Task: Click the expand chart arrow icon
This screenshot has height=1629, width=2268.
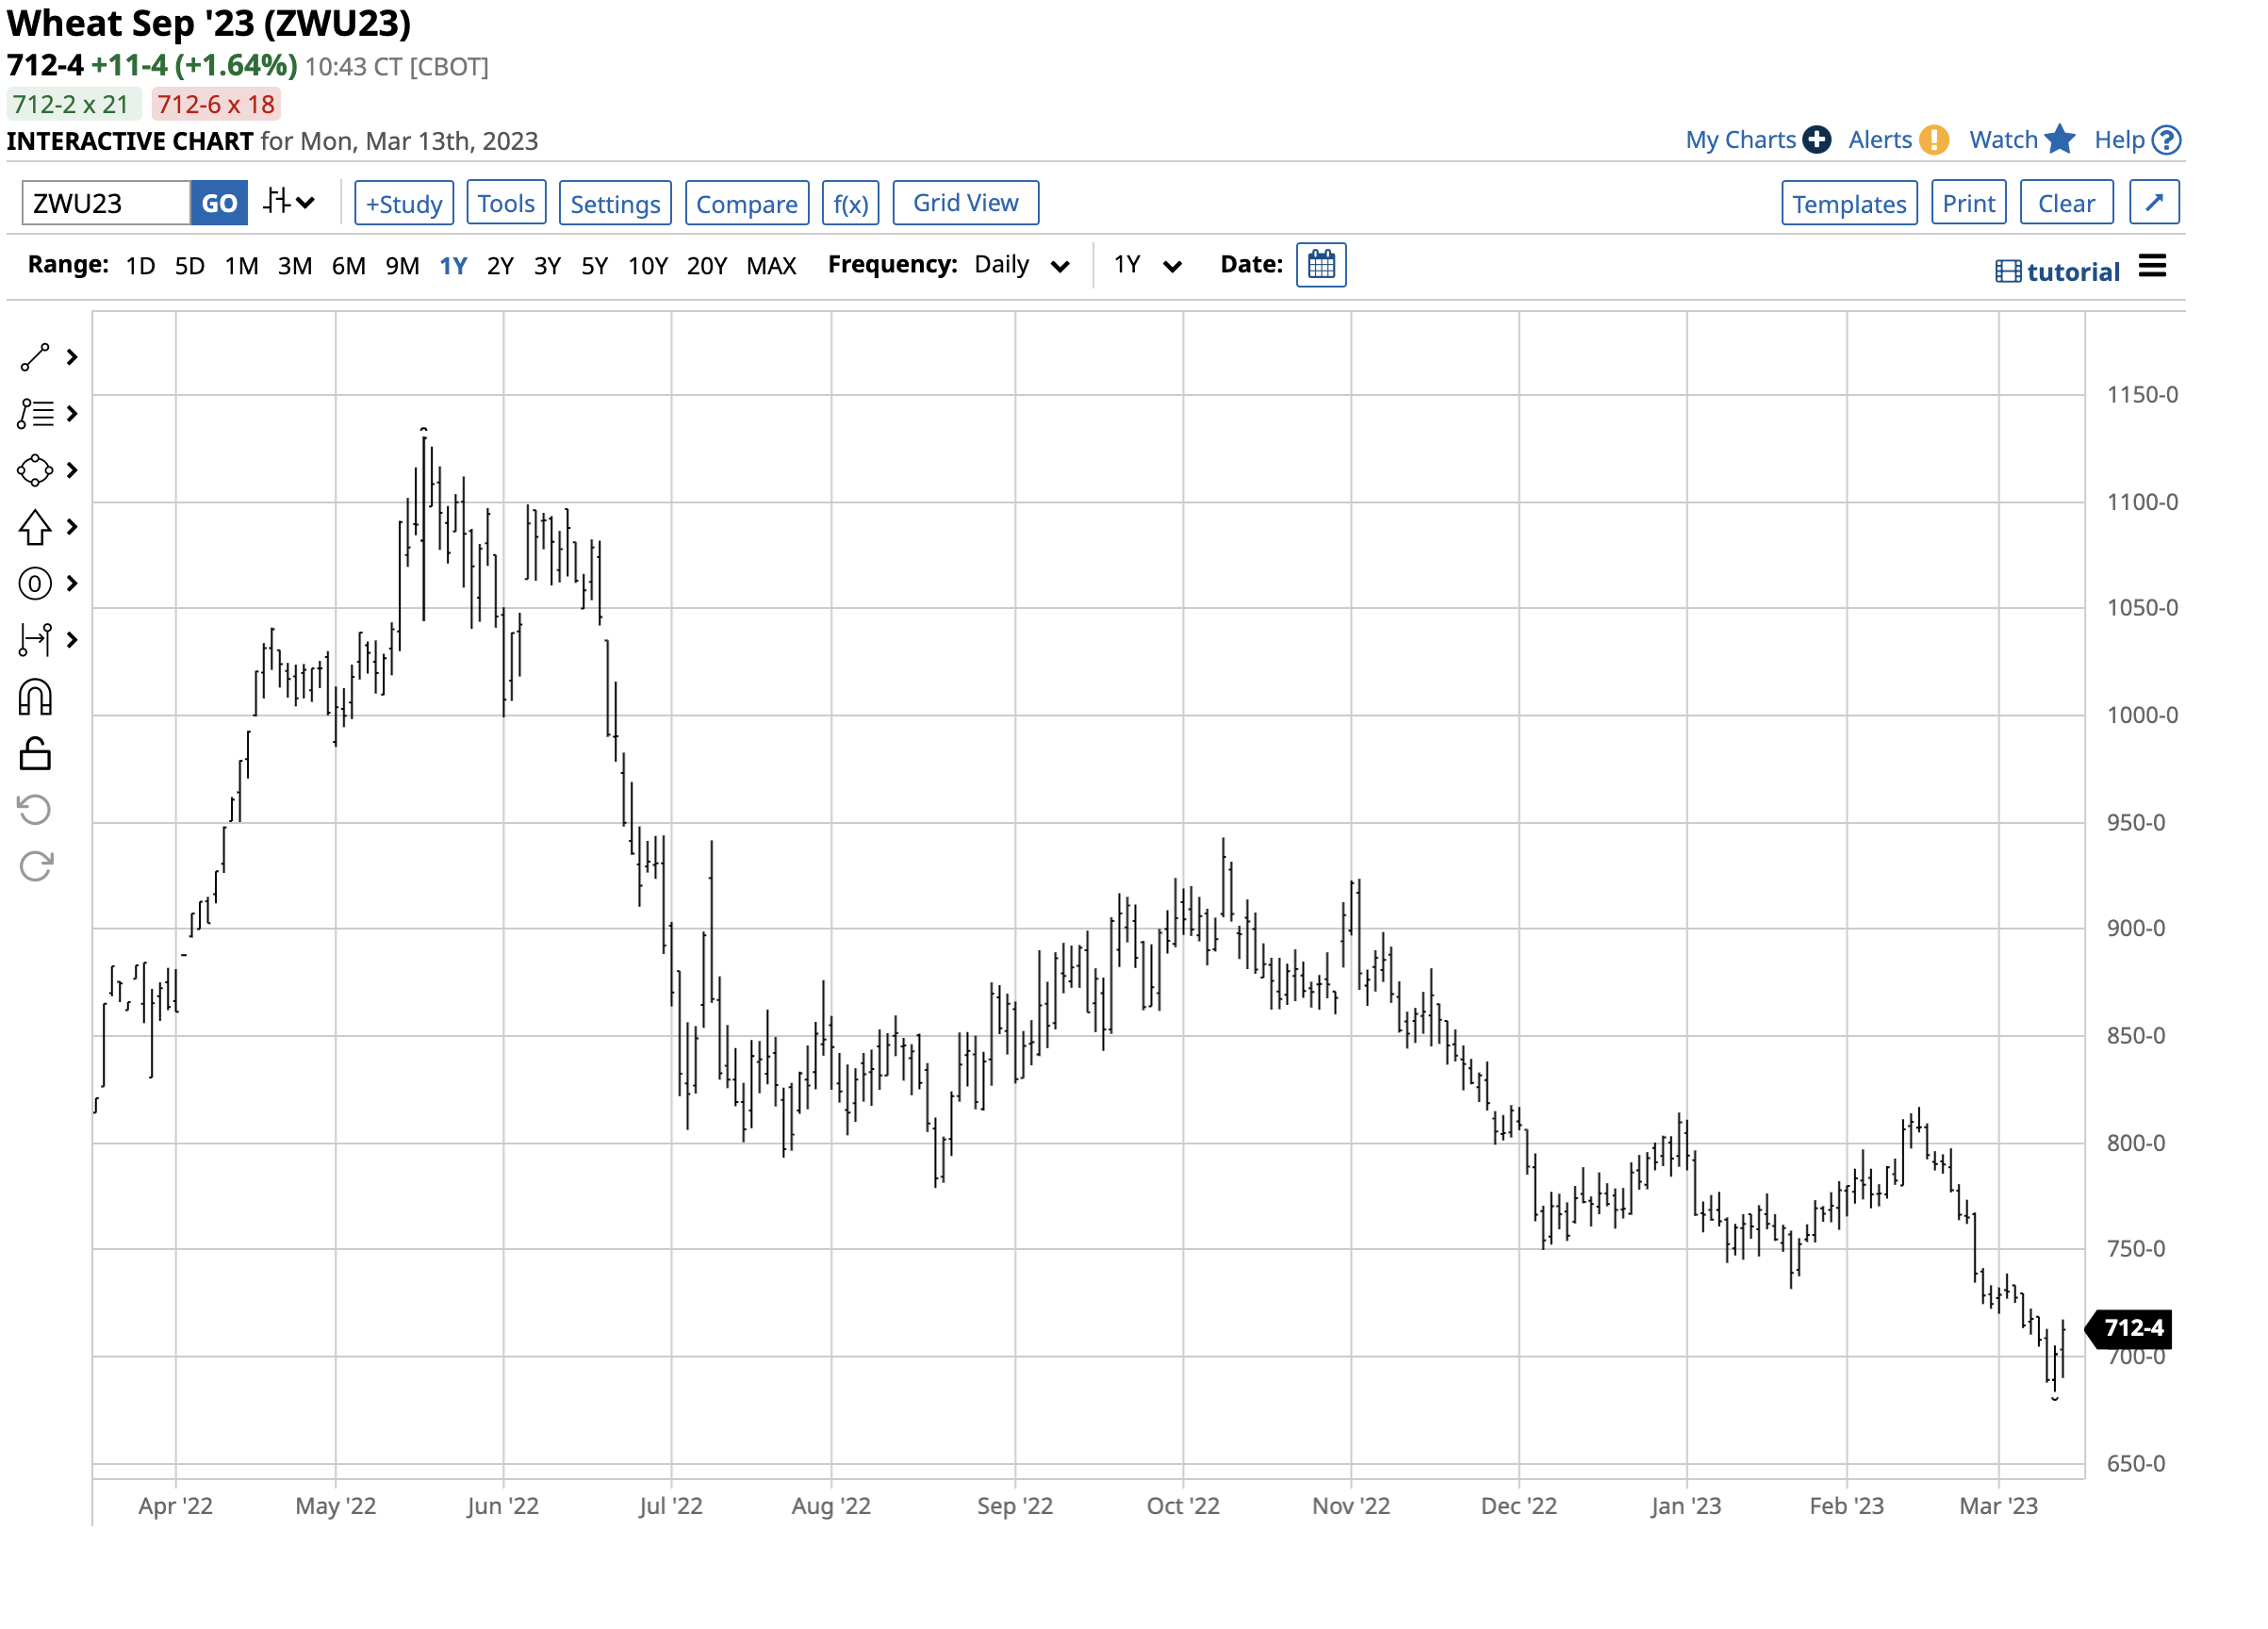Action: [2154, 203]
